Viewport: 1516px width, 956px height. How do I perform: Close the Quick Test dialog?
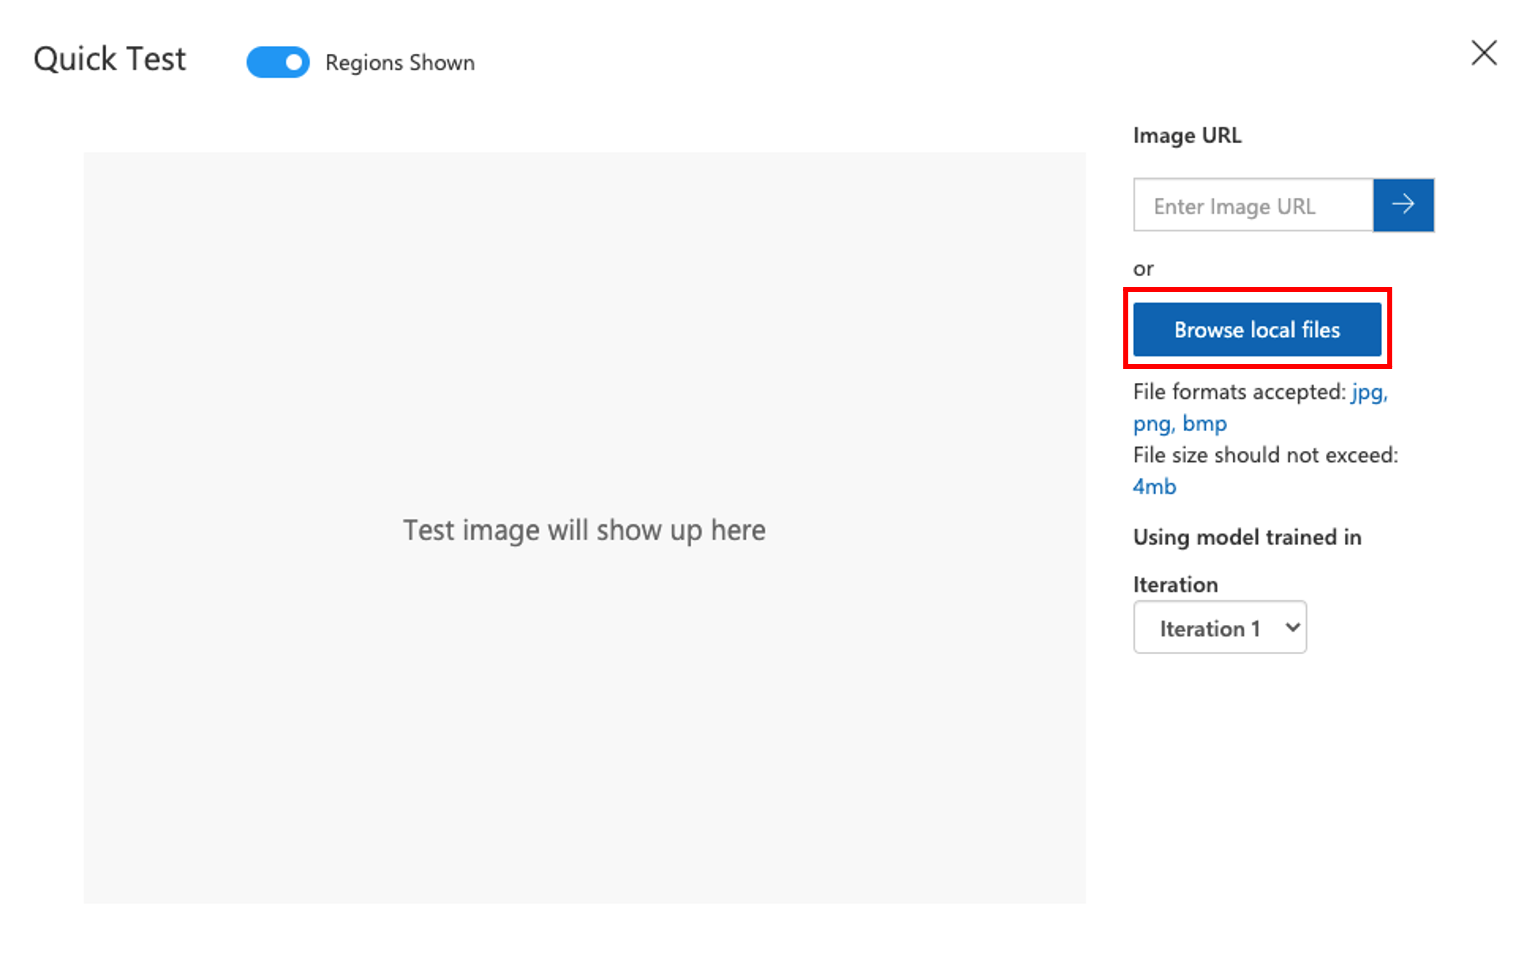(x=1484, y=53)
